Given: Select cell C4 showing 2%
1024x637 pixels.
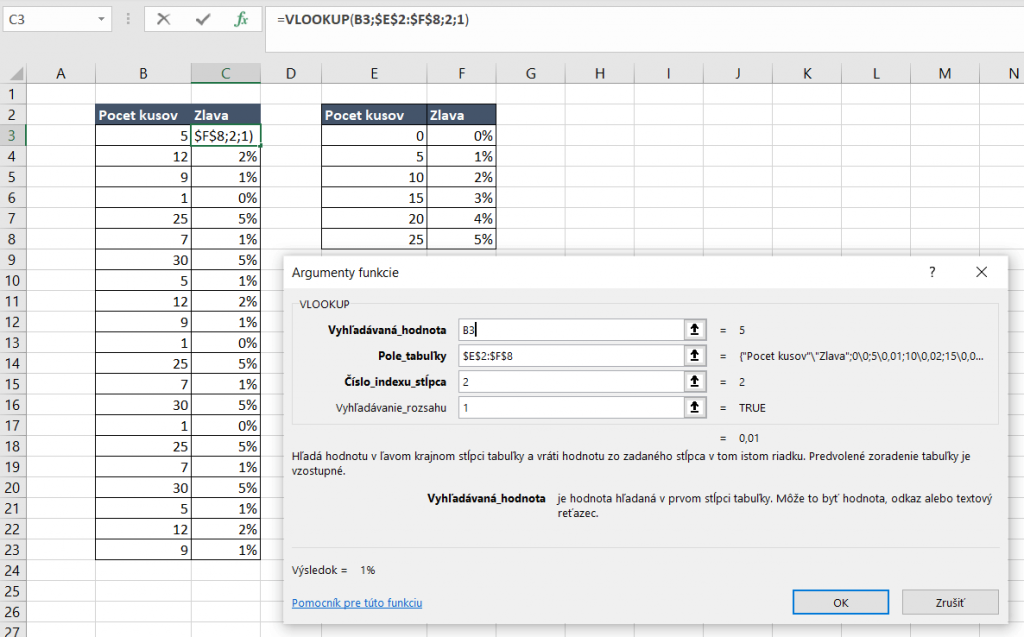Looking at the screenshot, I should [x=225, y=156].
